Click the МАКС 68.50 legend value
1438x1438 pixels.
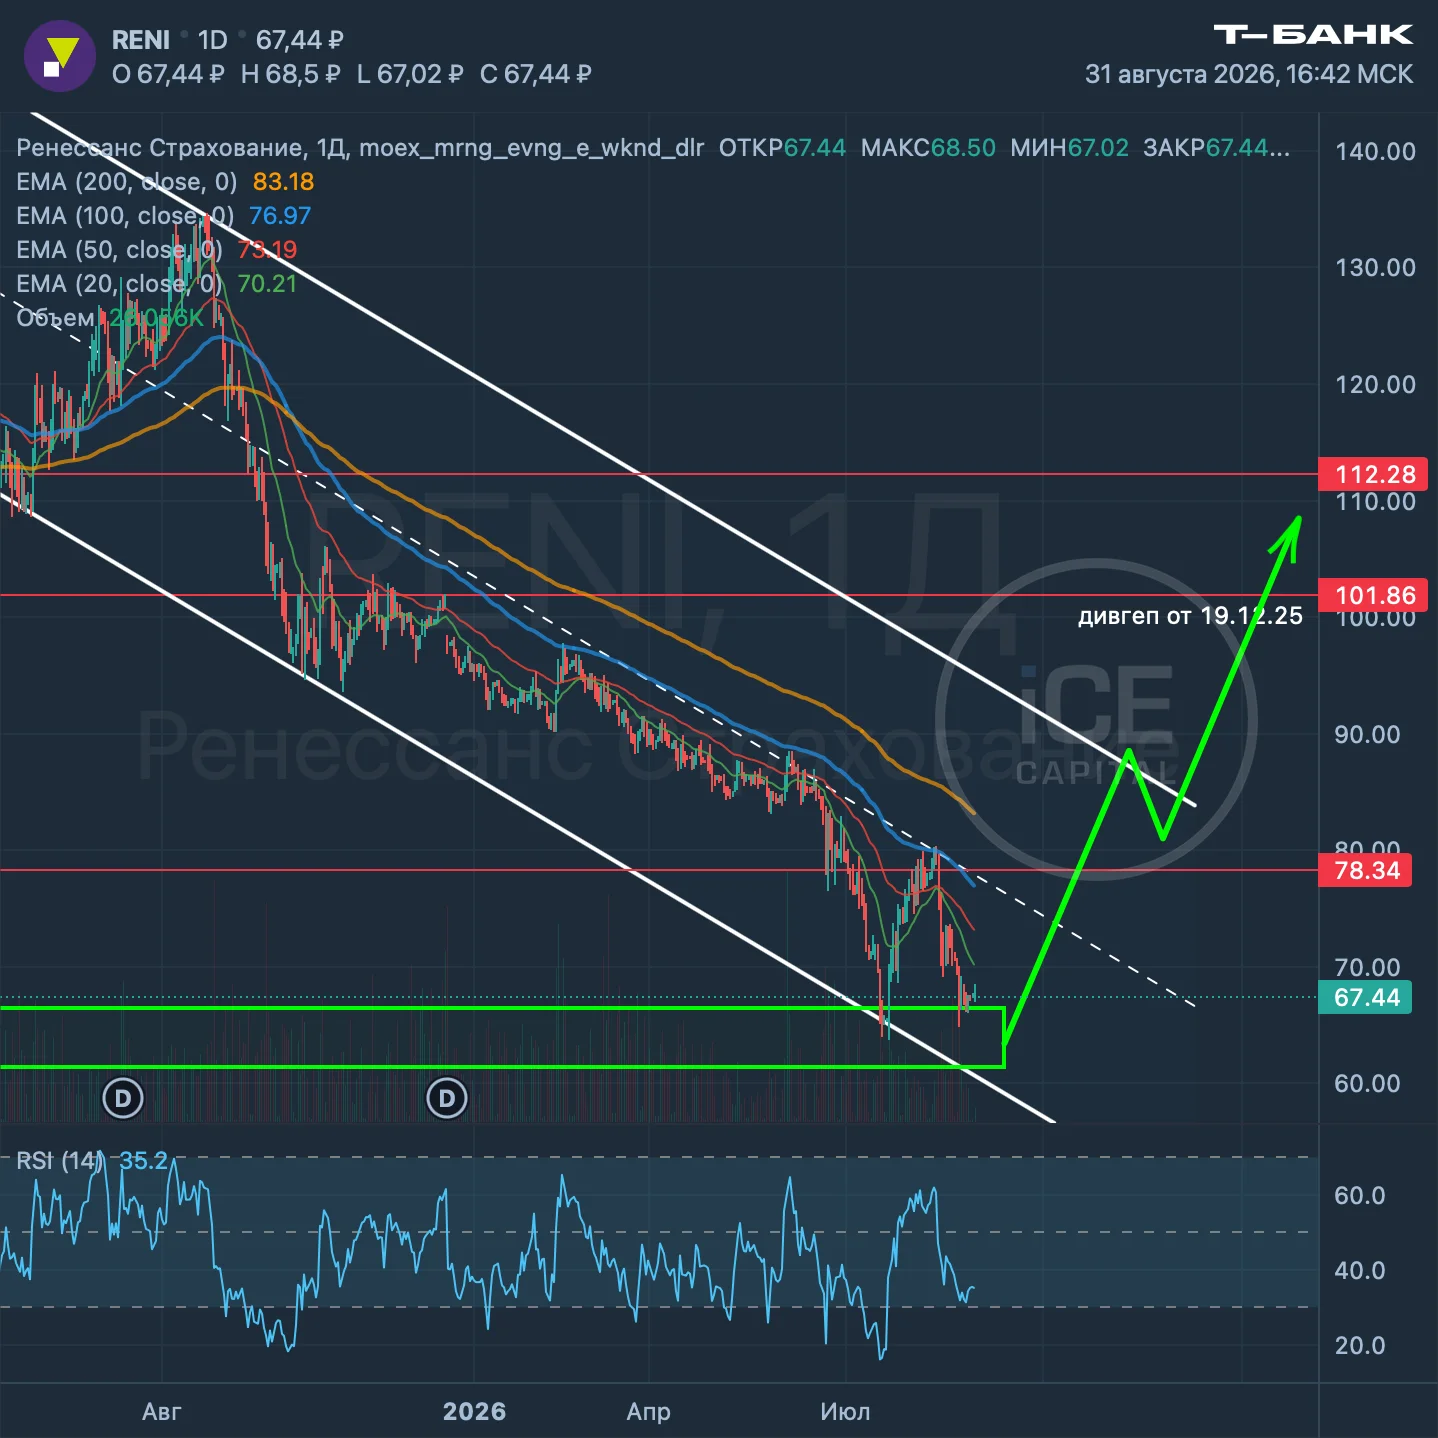coord(928,148)
